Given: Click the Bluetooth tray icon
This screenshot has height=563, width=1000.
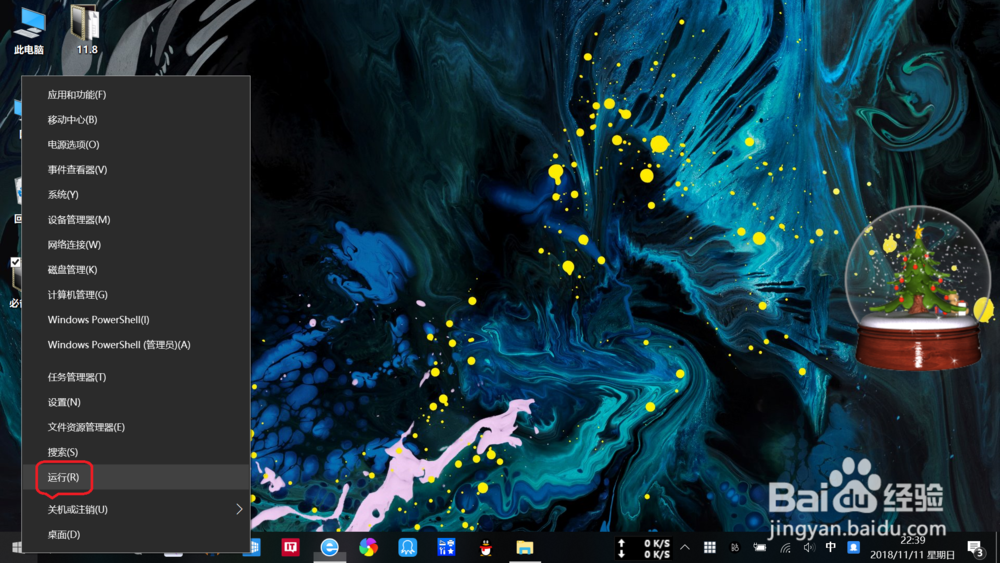Looking at the screenshot, I should [x=735, y=548].
